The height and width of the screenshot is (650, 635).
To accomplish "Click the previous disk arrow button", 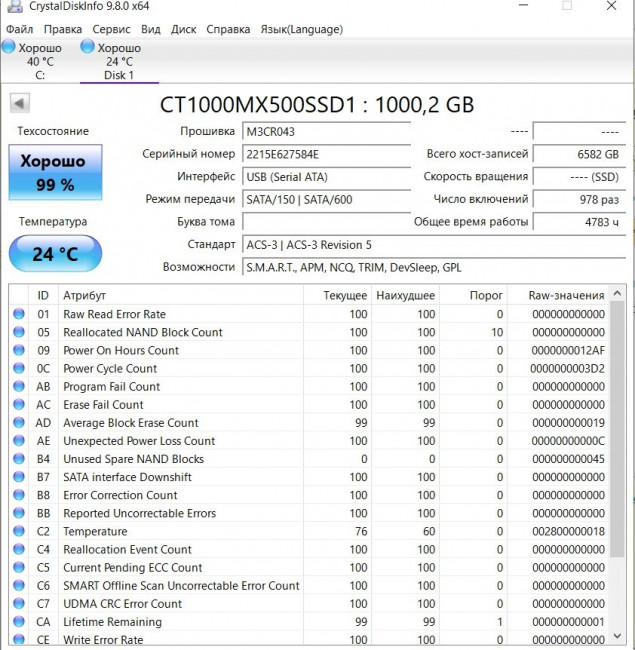I will point(19,103).
